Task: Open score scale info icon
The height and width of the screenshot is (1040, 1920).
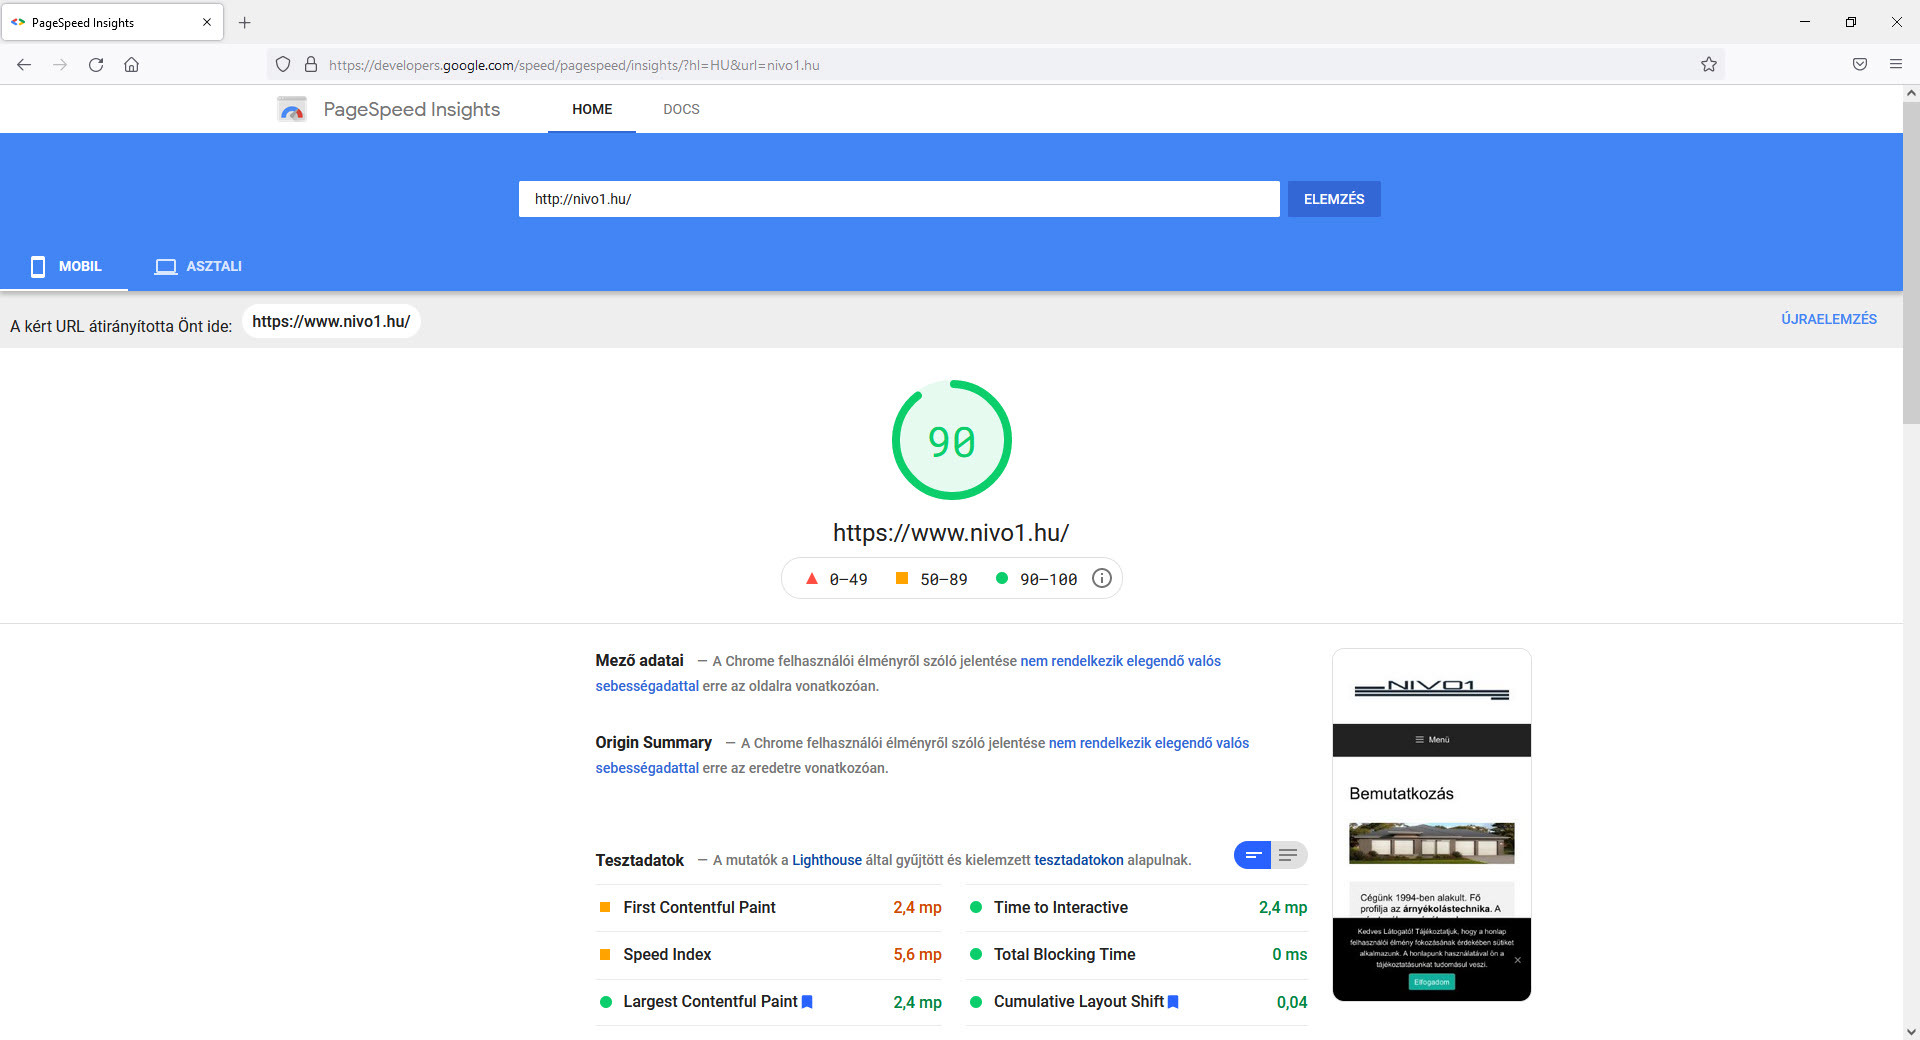Action: 1101,579
